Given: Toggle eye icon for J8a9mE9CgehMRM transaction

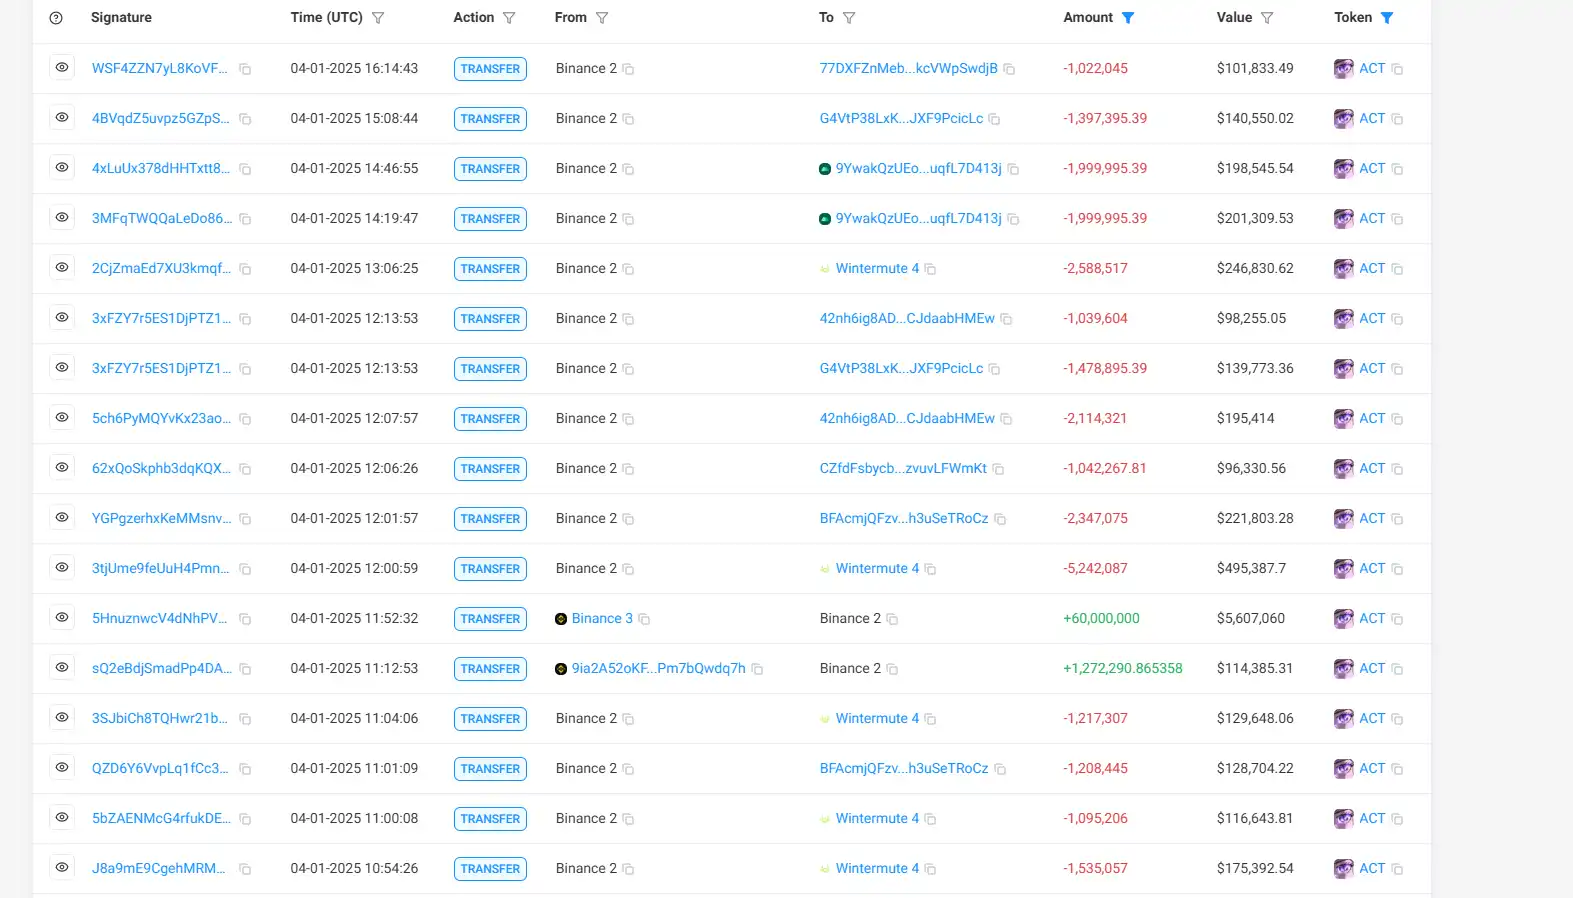Looking at the screenshot, I should (62, 867).
